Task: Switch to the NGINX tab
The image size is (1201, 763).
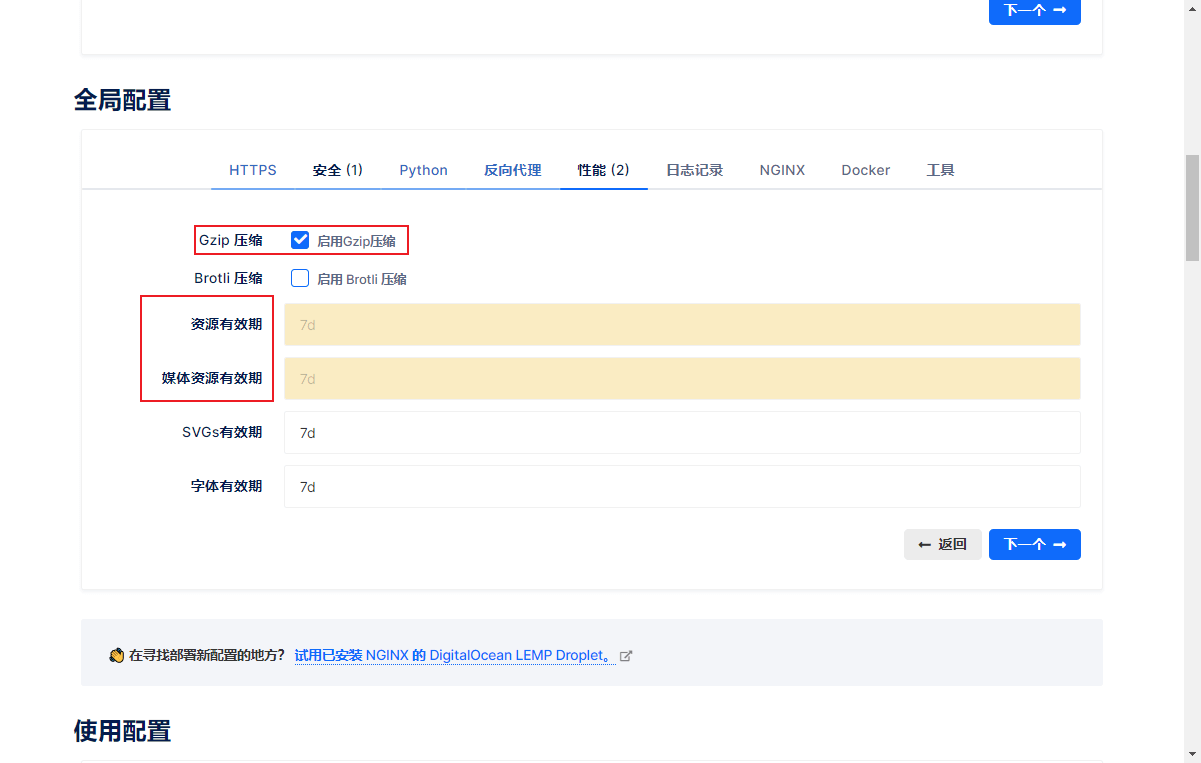Action: [782, 170]
